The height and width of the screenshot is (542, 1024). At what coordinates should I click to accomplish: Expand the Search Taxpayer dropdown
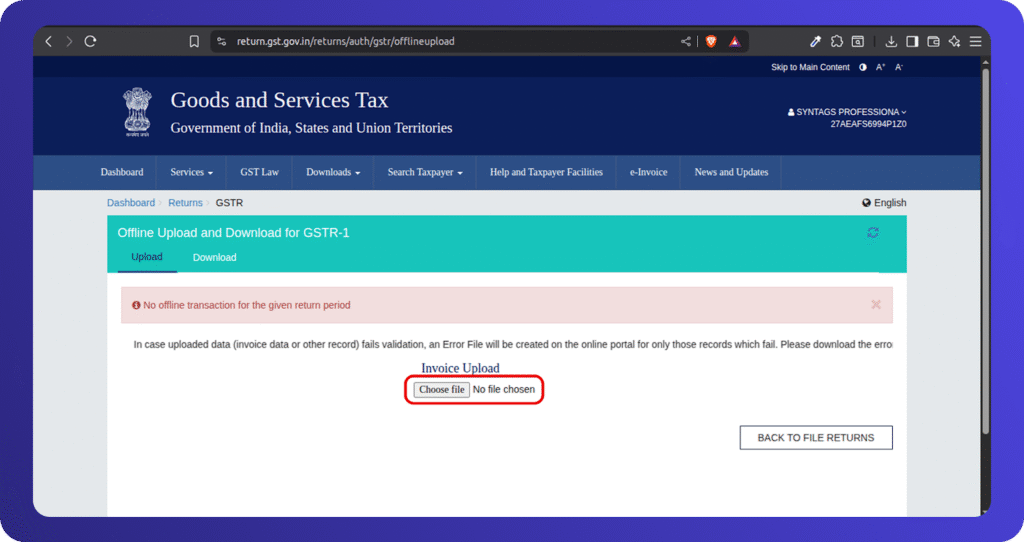coord(424,172)
